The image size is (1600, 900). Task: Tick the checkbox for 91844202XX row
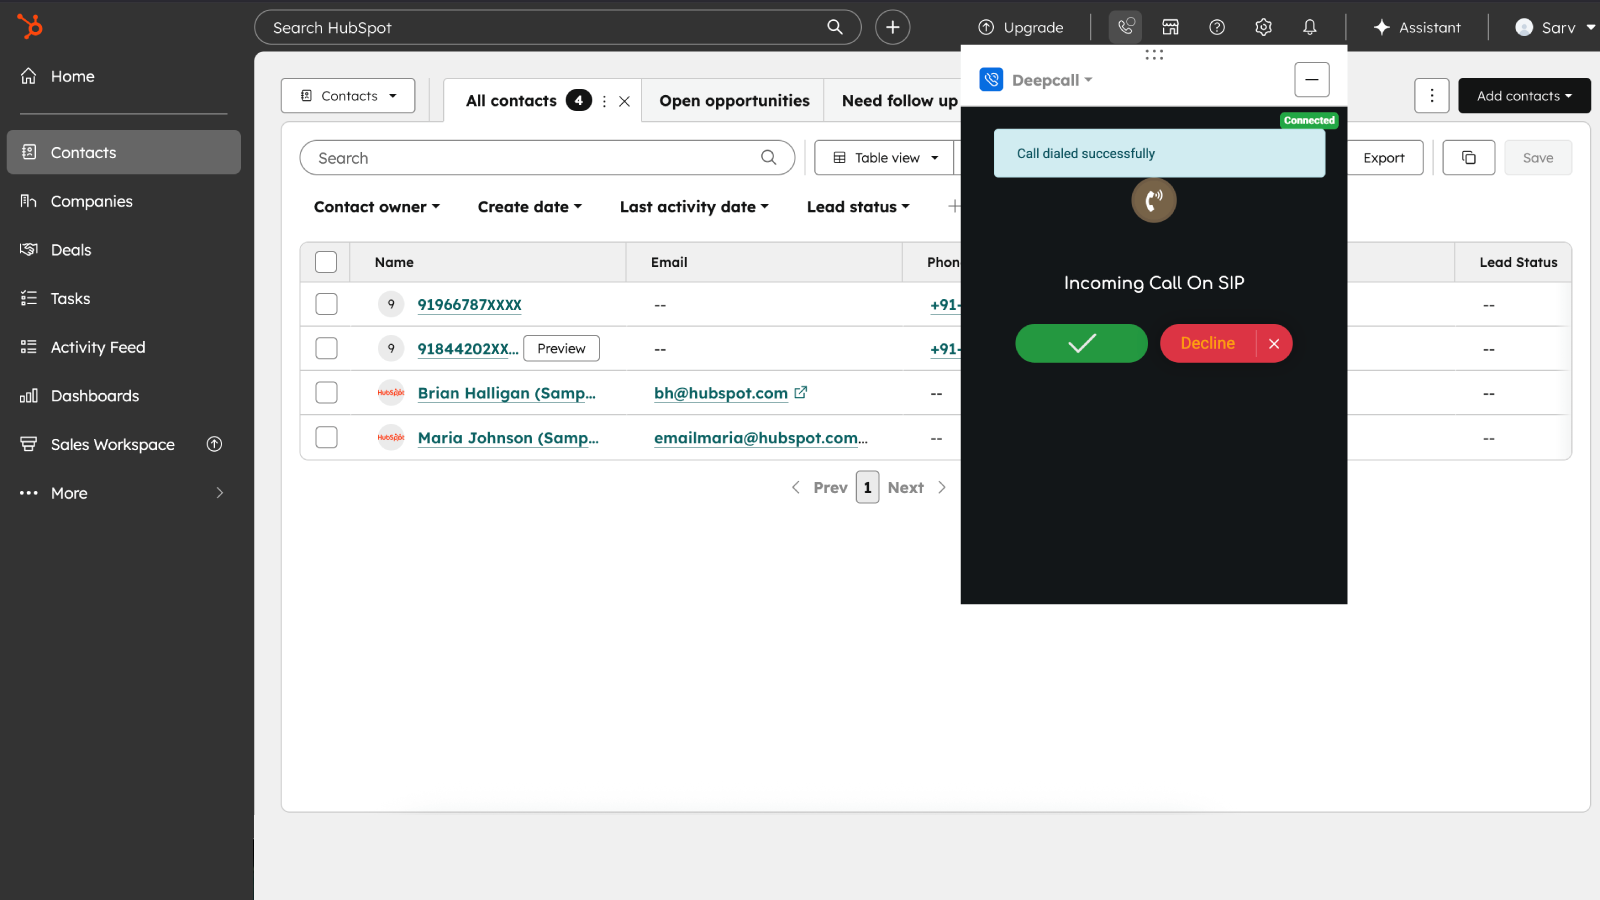pyautogui.click(x=326, y=348)
